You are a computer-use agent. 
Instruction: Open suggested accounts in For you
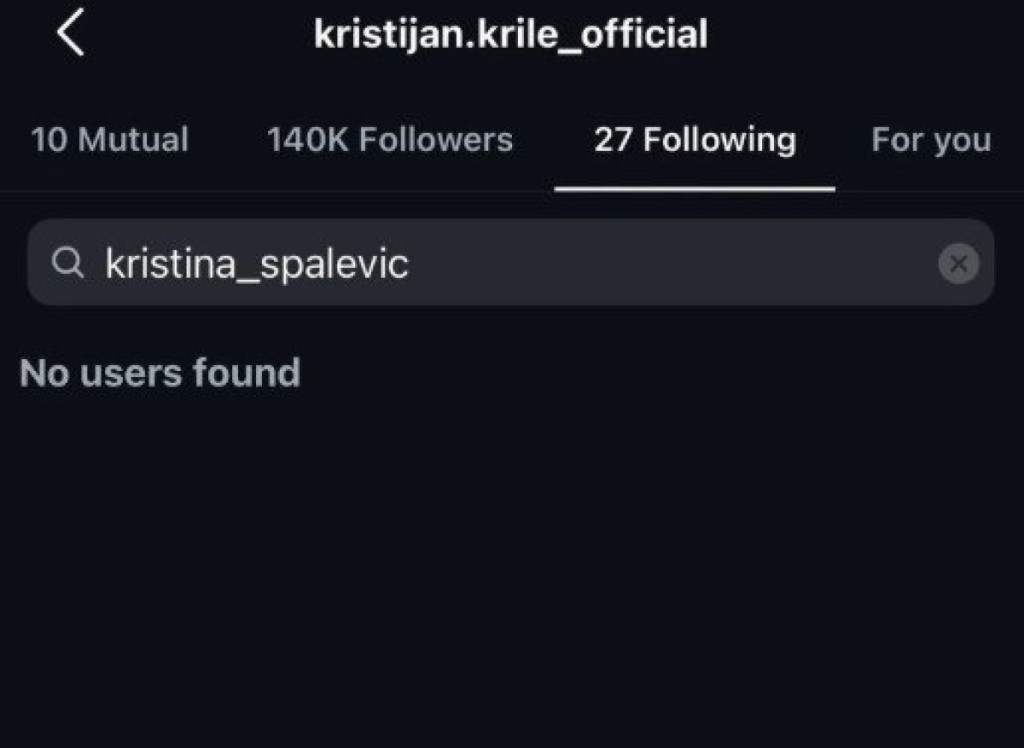pyautogui.click(x=931, y=140)
